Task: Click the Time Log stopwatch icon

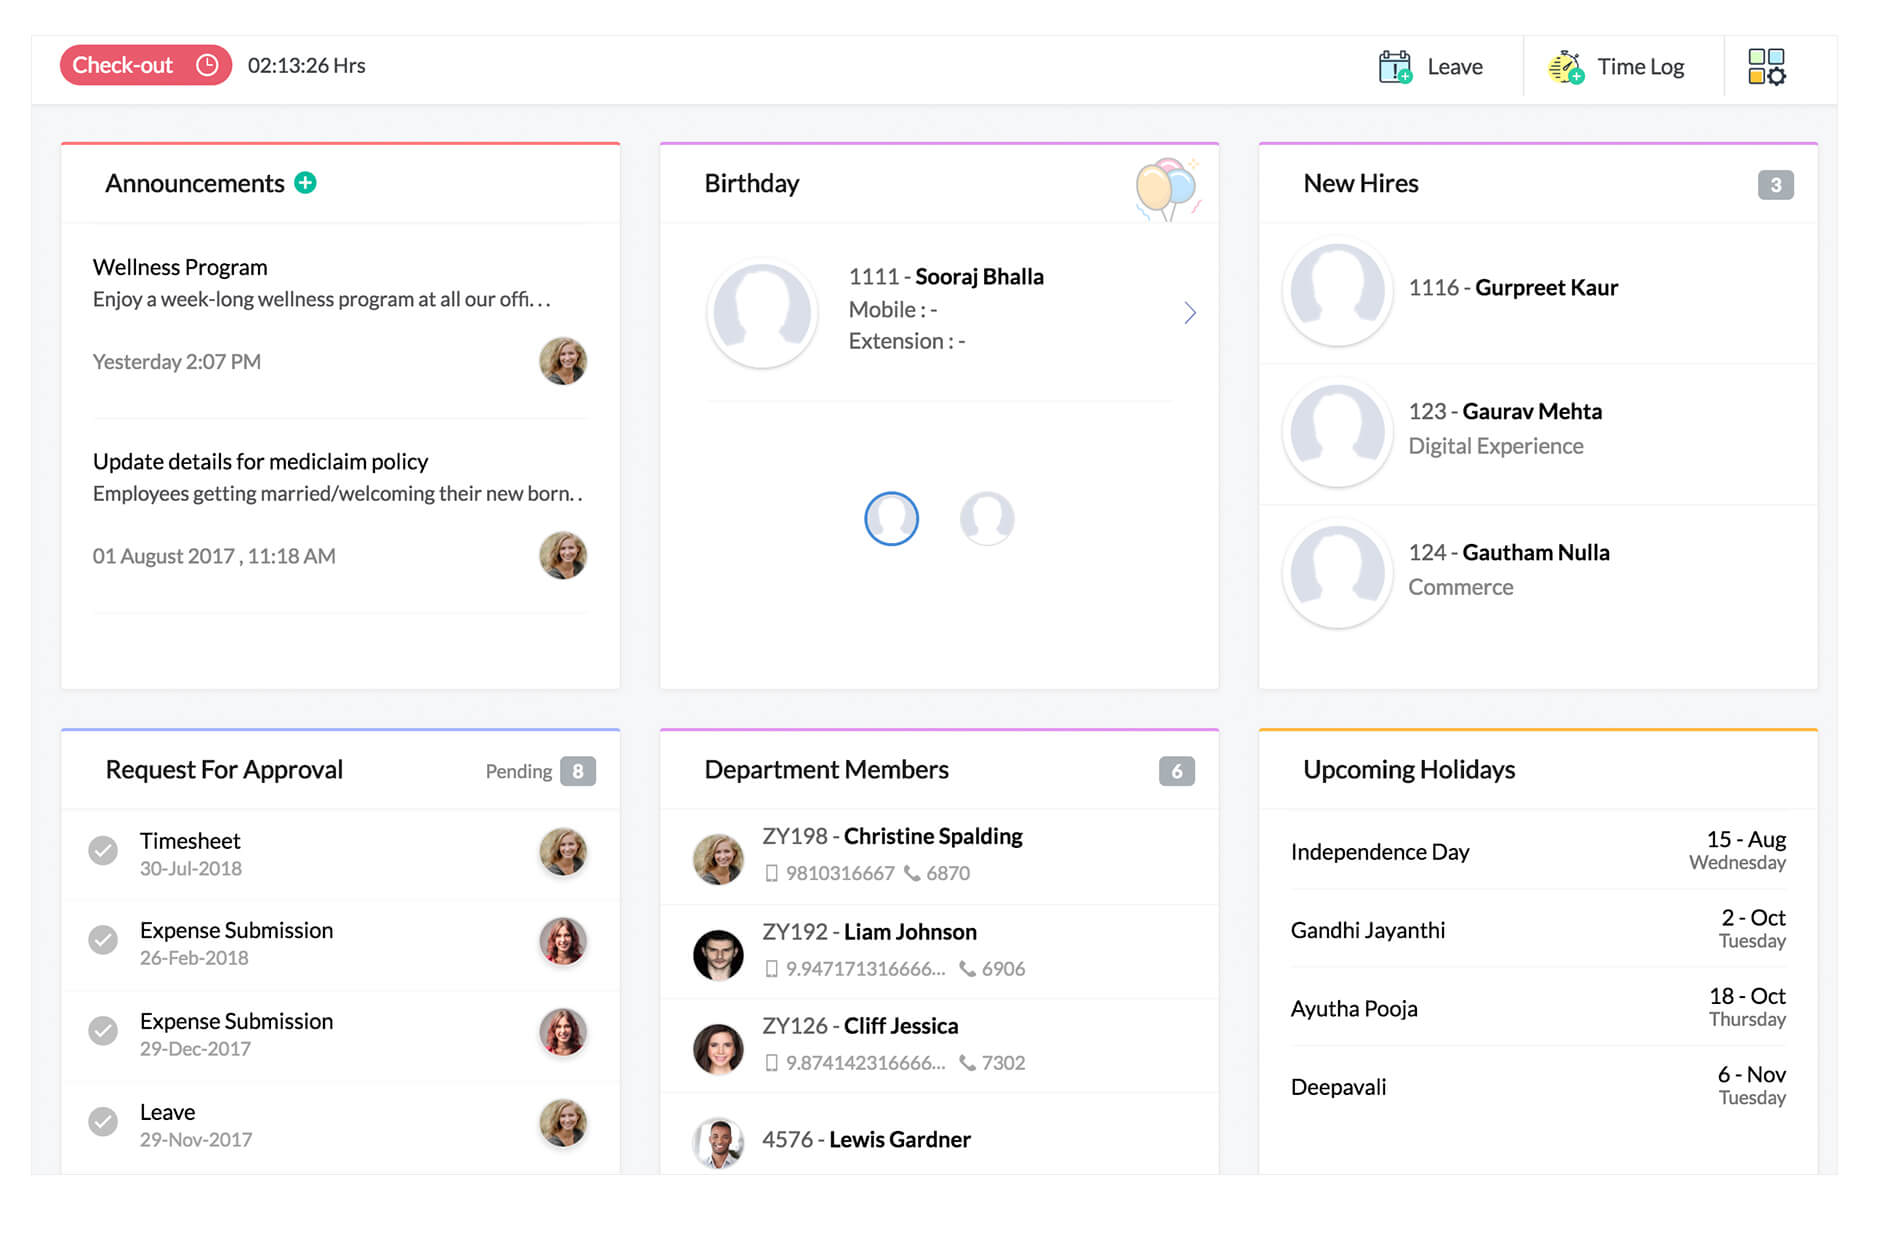Action: [1566, 66]
